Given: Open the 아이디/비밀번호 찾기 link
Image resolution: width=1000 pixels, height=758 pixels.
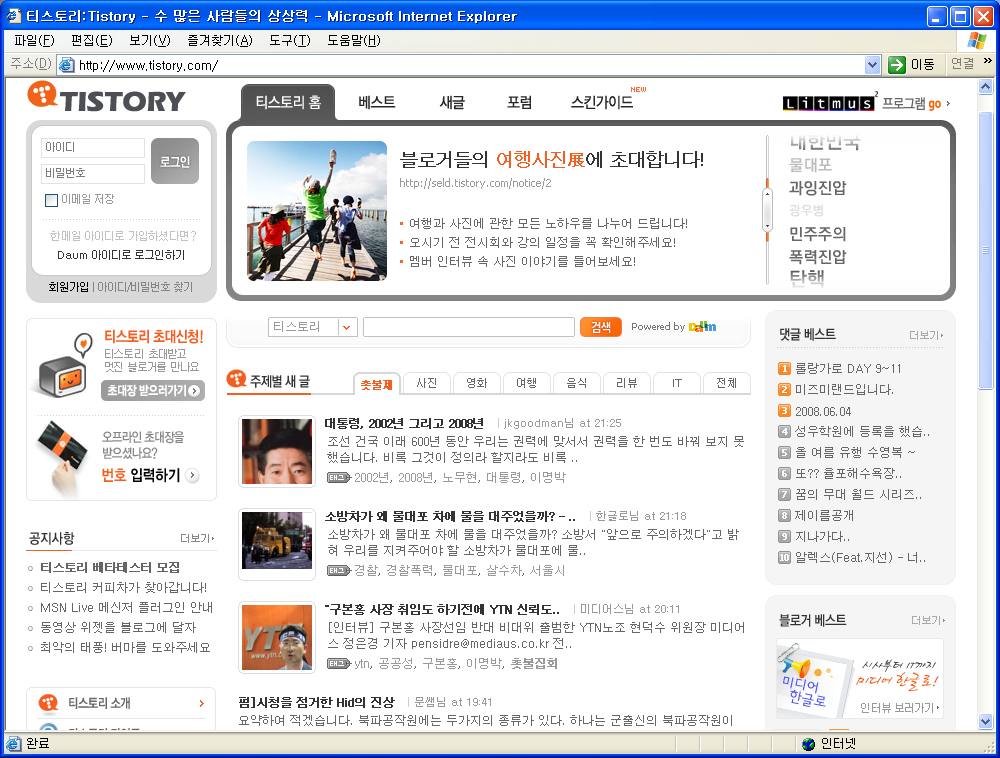Looking at the screenshot, I should point(145,287).
